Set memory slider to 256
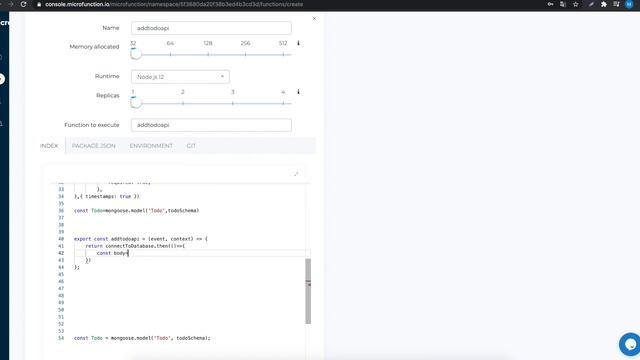This screenshot has width=640, height=360. pyautogui.click(x=245, y=54)
